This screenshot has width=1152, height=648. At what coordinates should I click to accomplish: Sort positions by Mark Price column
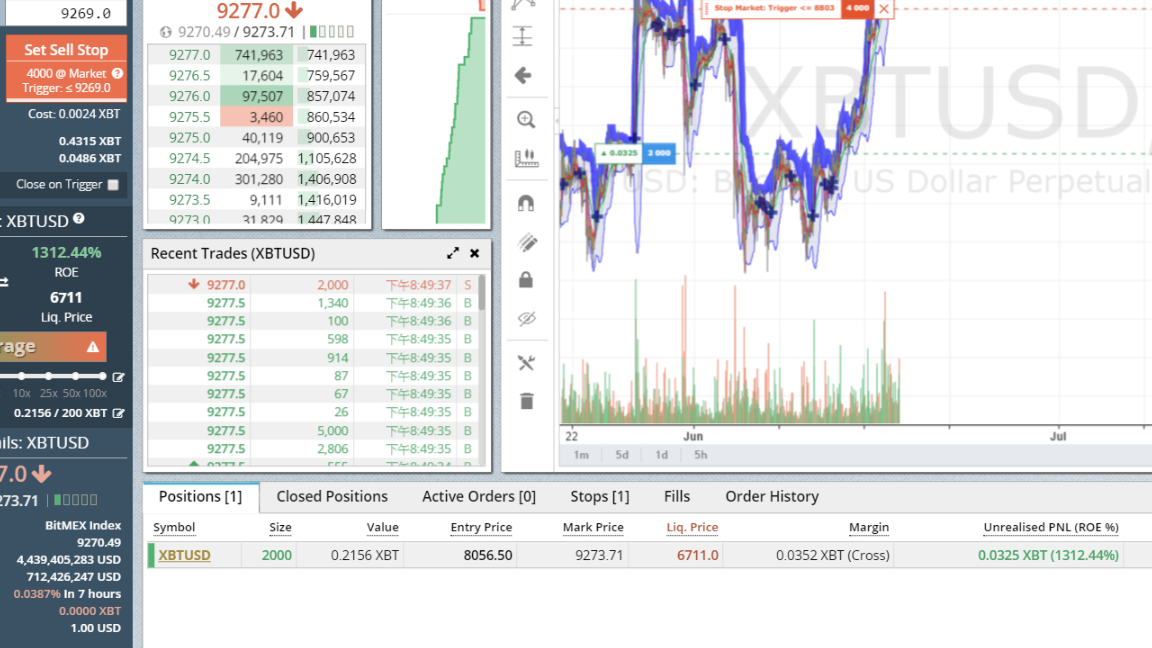coord(593,528)
